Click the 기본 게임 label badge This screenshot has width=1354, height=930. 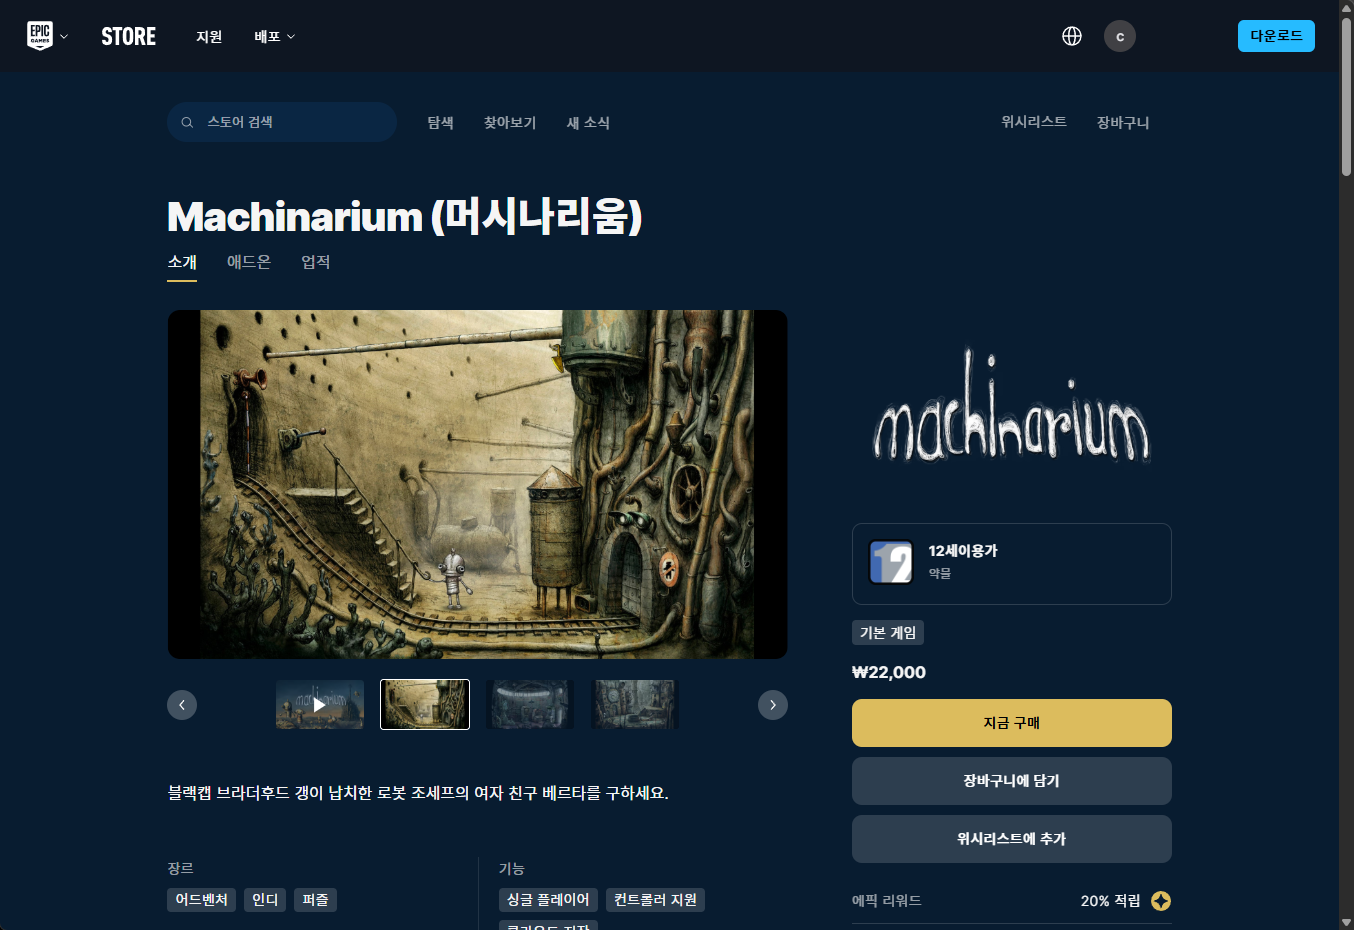pyautogui.click(x=888, y=633)
